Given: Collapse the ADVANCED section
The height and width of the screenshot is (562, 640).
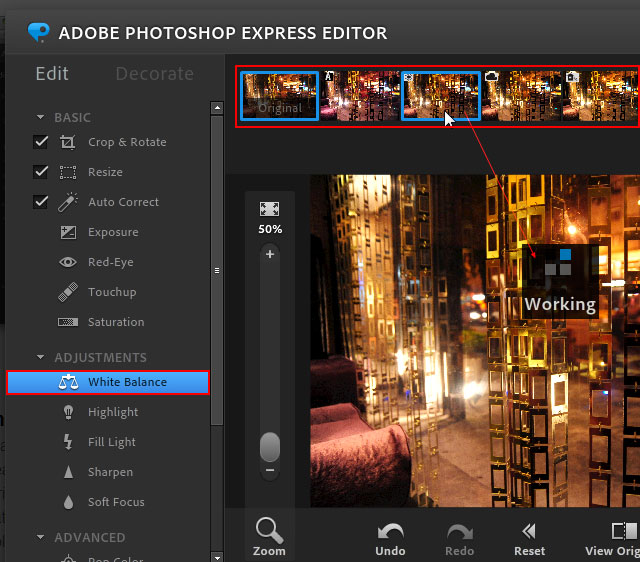Looking at the screenshot, I should tap(40, 537).
